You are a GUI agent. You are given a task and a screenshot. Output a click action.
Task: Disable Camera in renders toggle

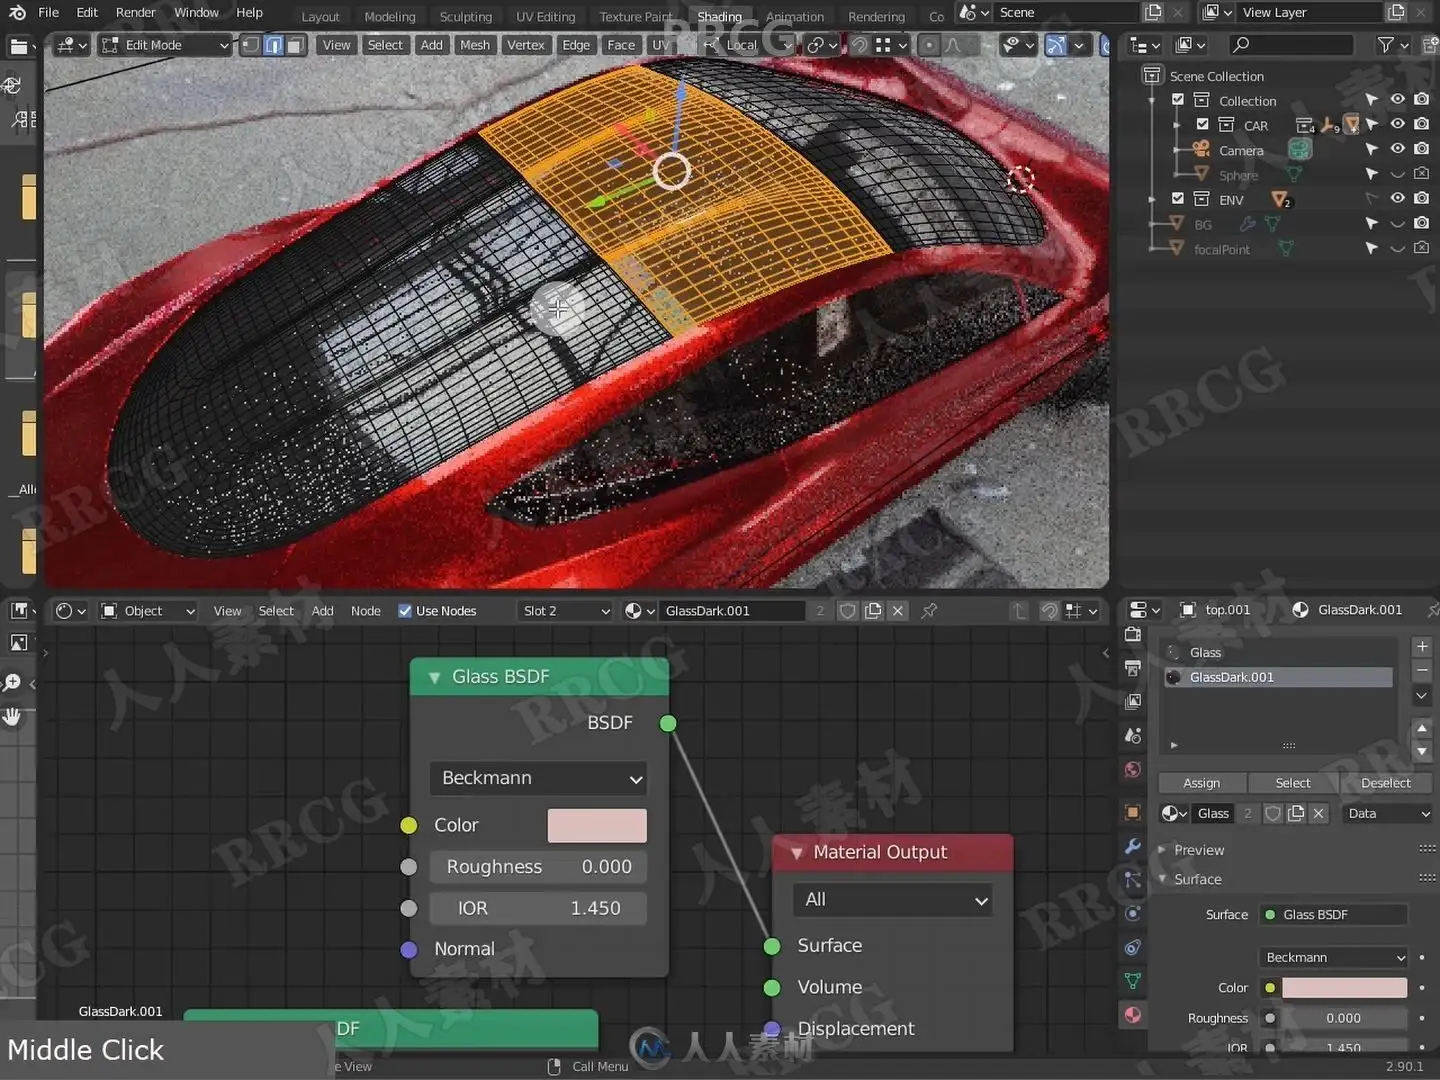(1421, 149)
